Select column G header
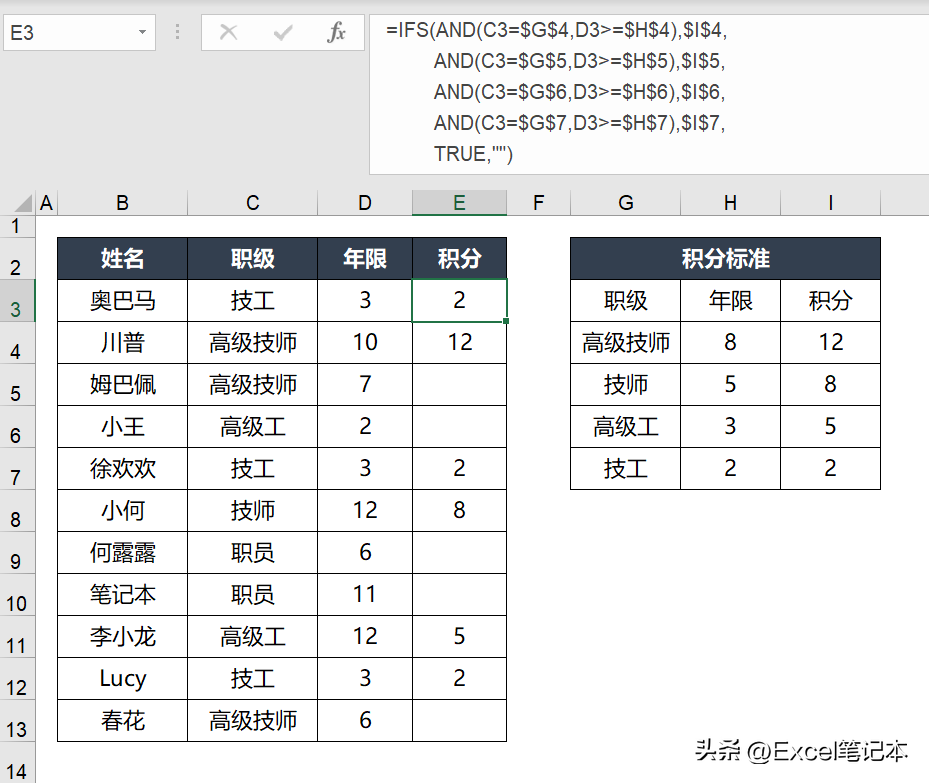This screenshot has width=929, height=783. click(x=626, y=203)
